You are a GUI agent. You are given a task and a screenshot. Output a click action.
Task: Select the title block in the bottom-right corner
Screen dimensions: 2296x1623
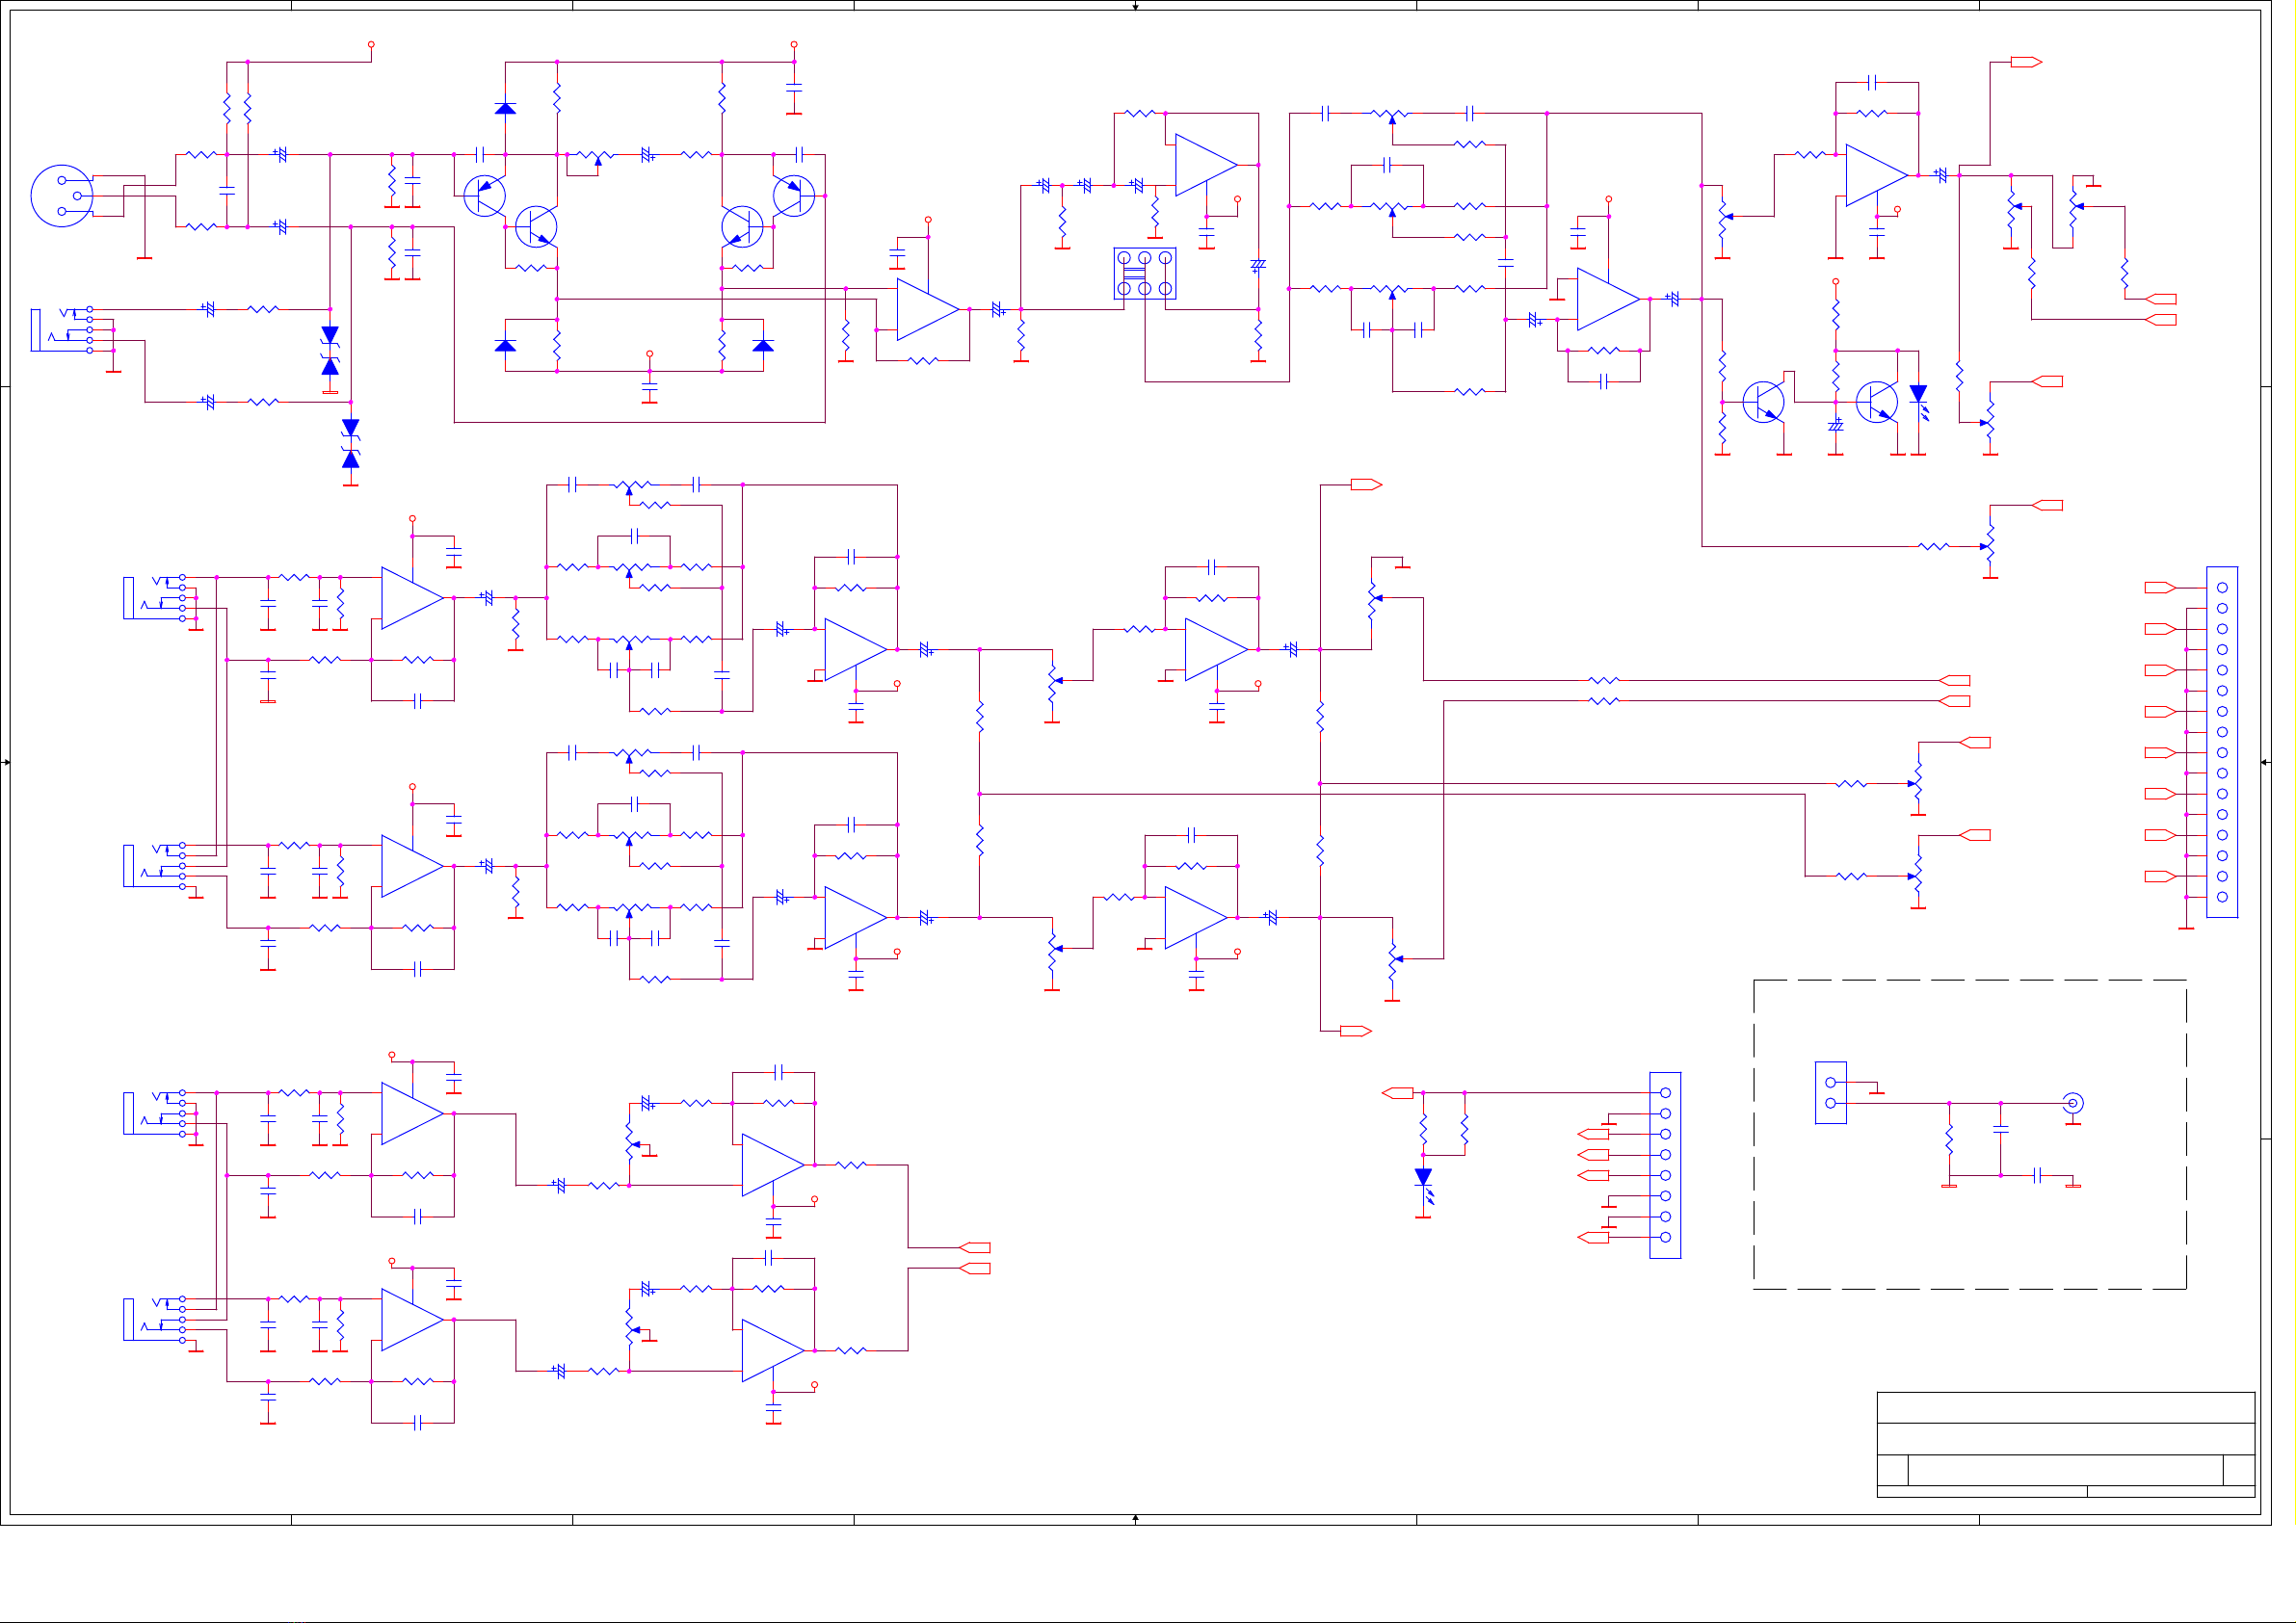pyautogui.click(x=2065, y=1444)
